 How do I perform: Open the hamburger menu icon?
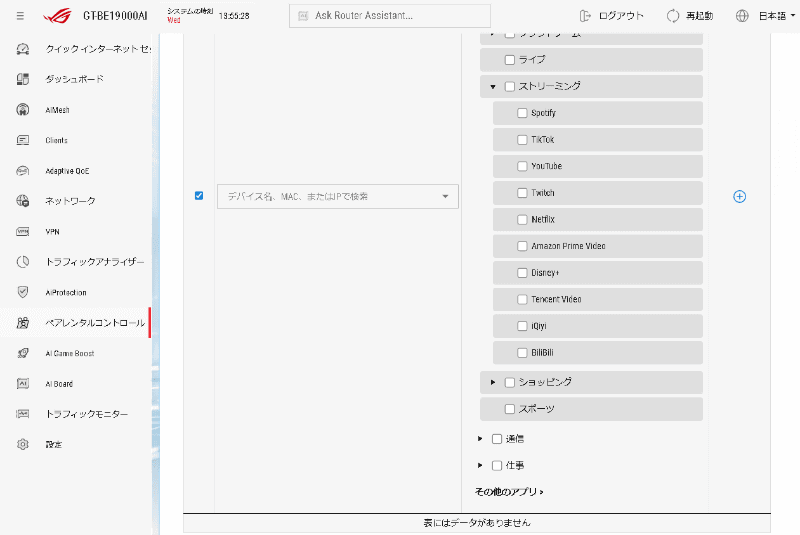(20, 16)
